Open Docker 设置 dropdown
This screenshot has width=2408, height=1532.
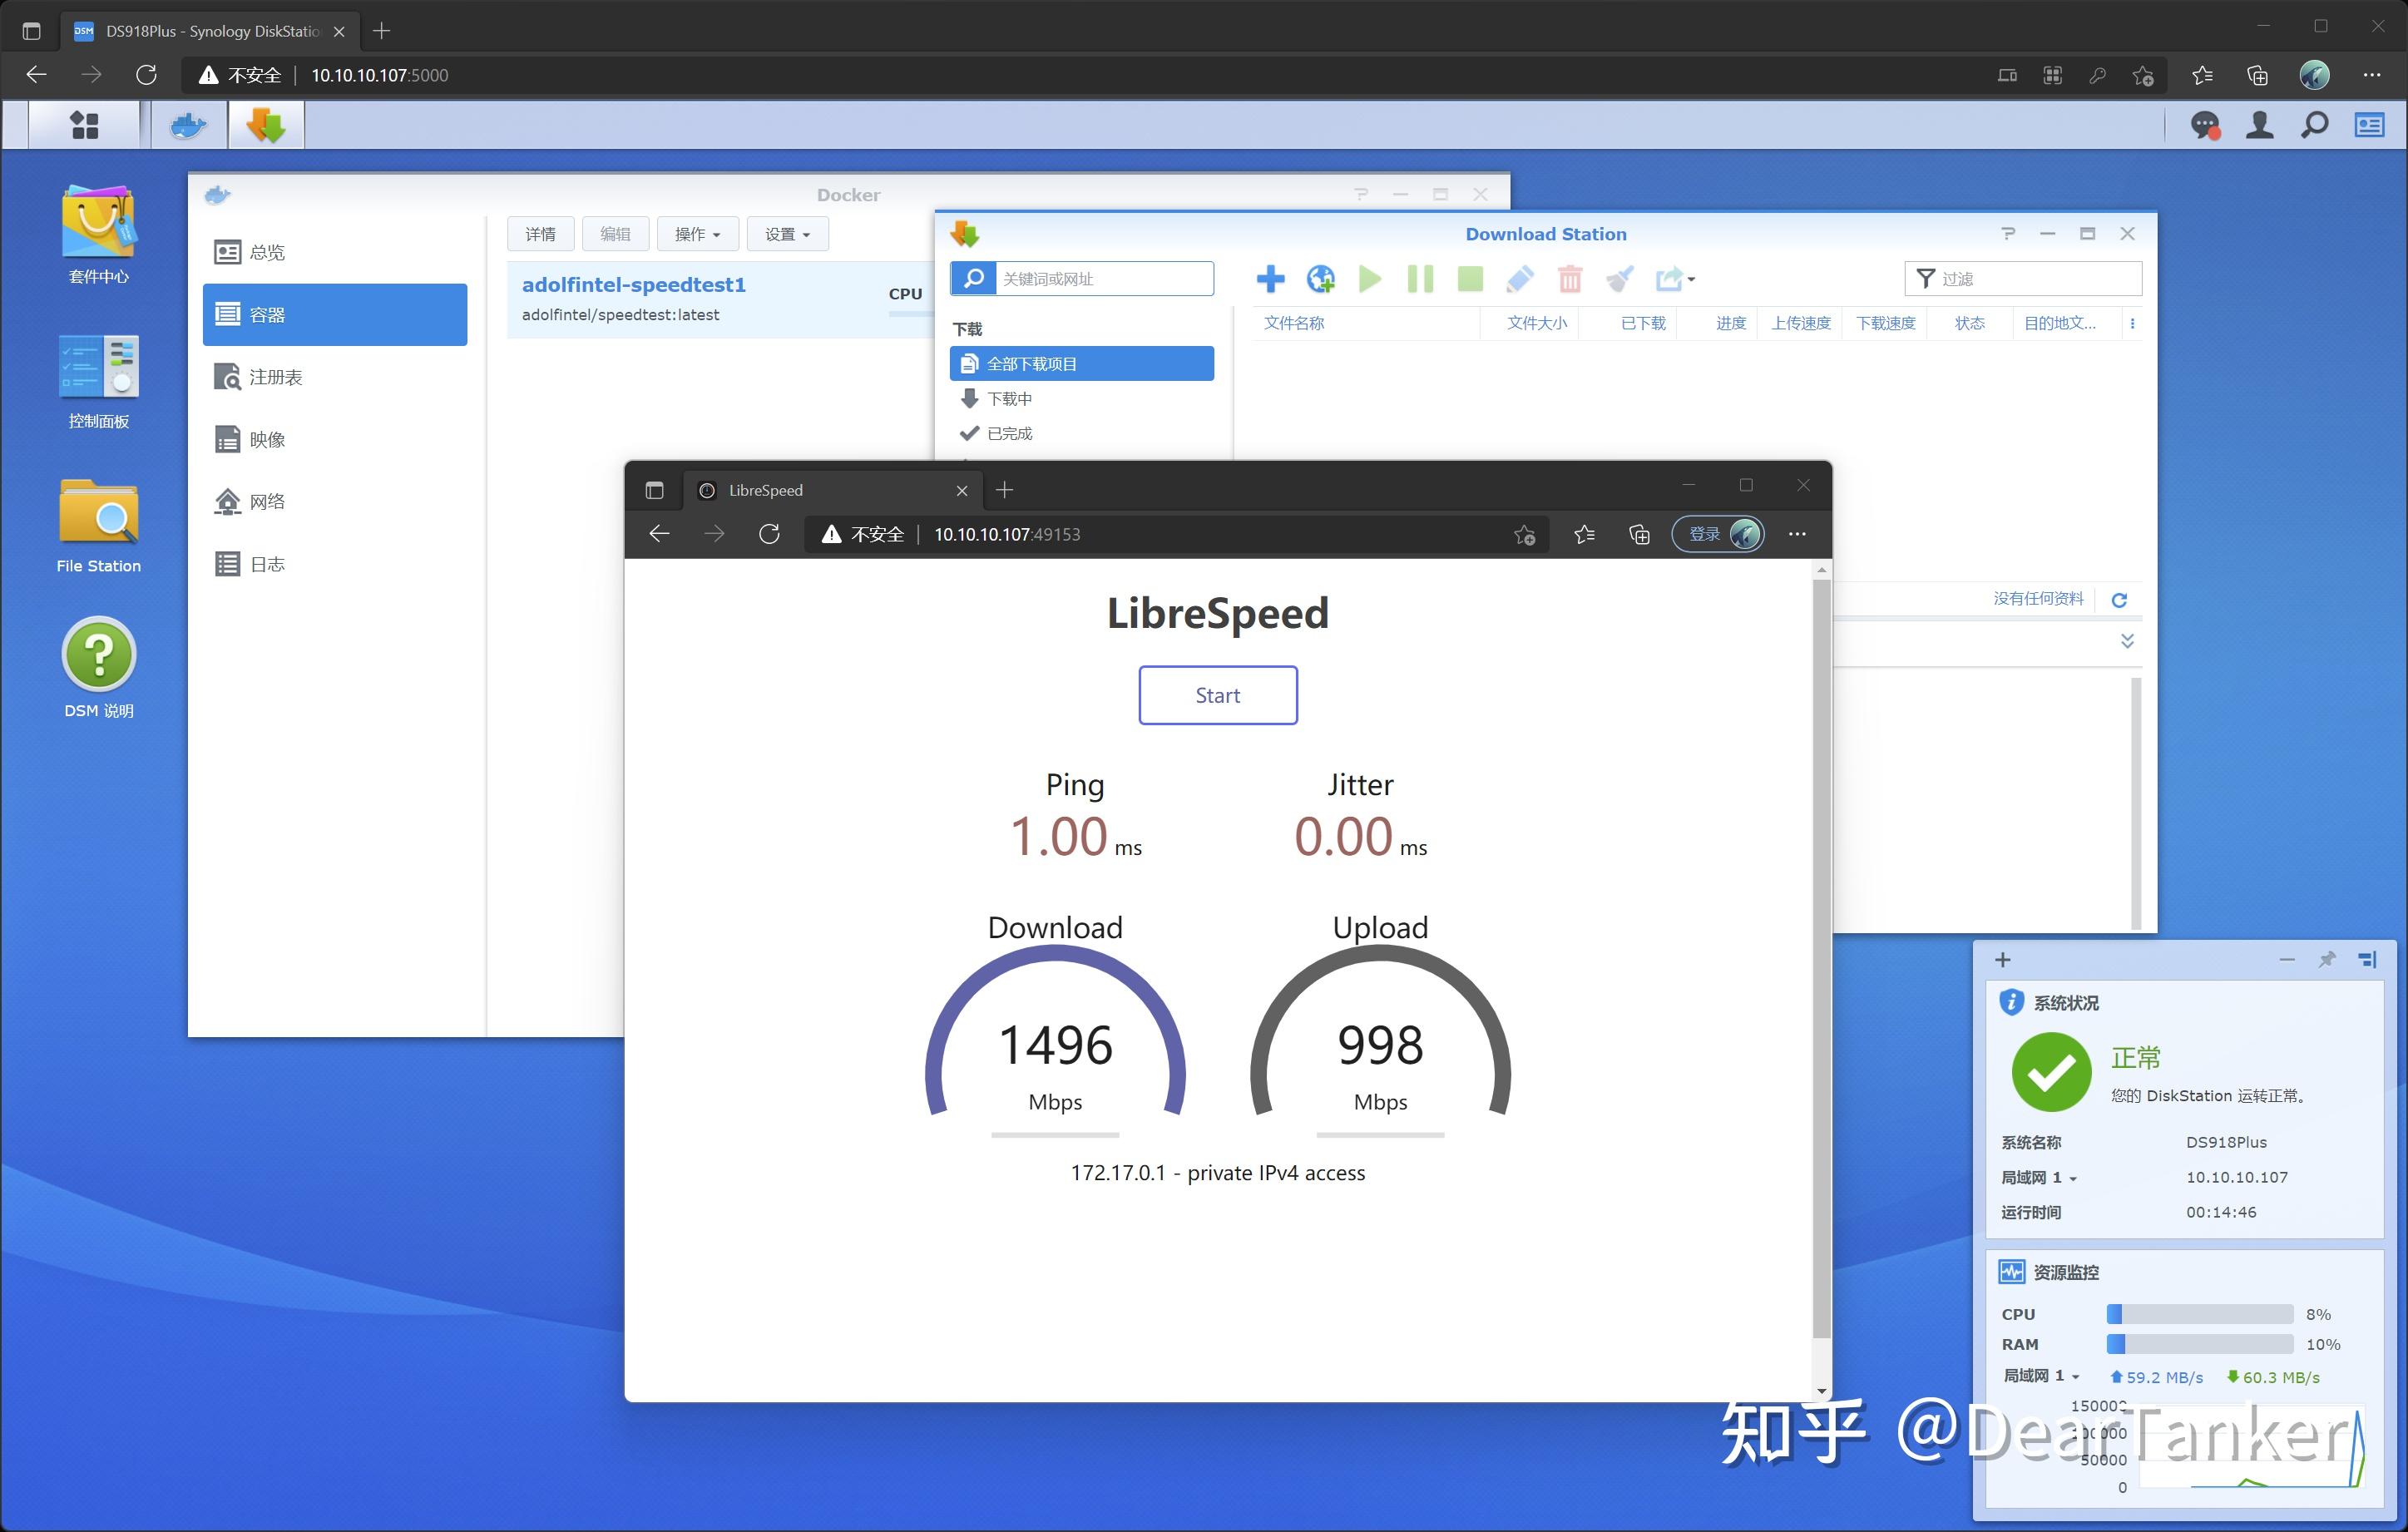(x=787, y=234)
